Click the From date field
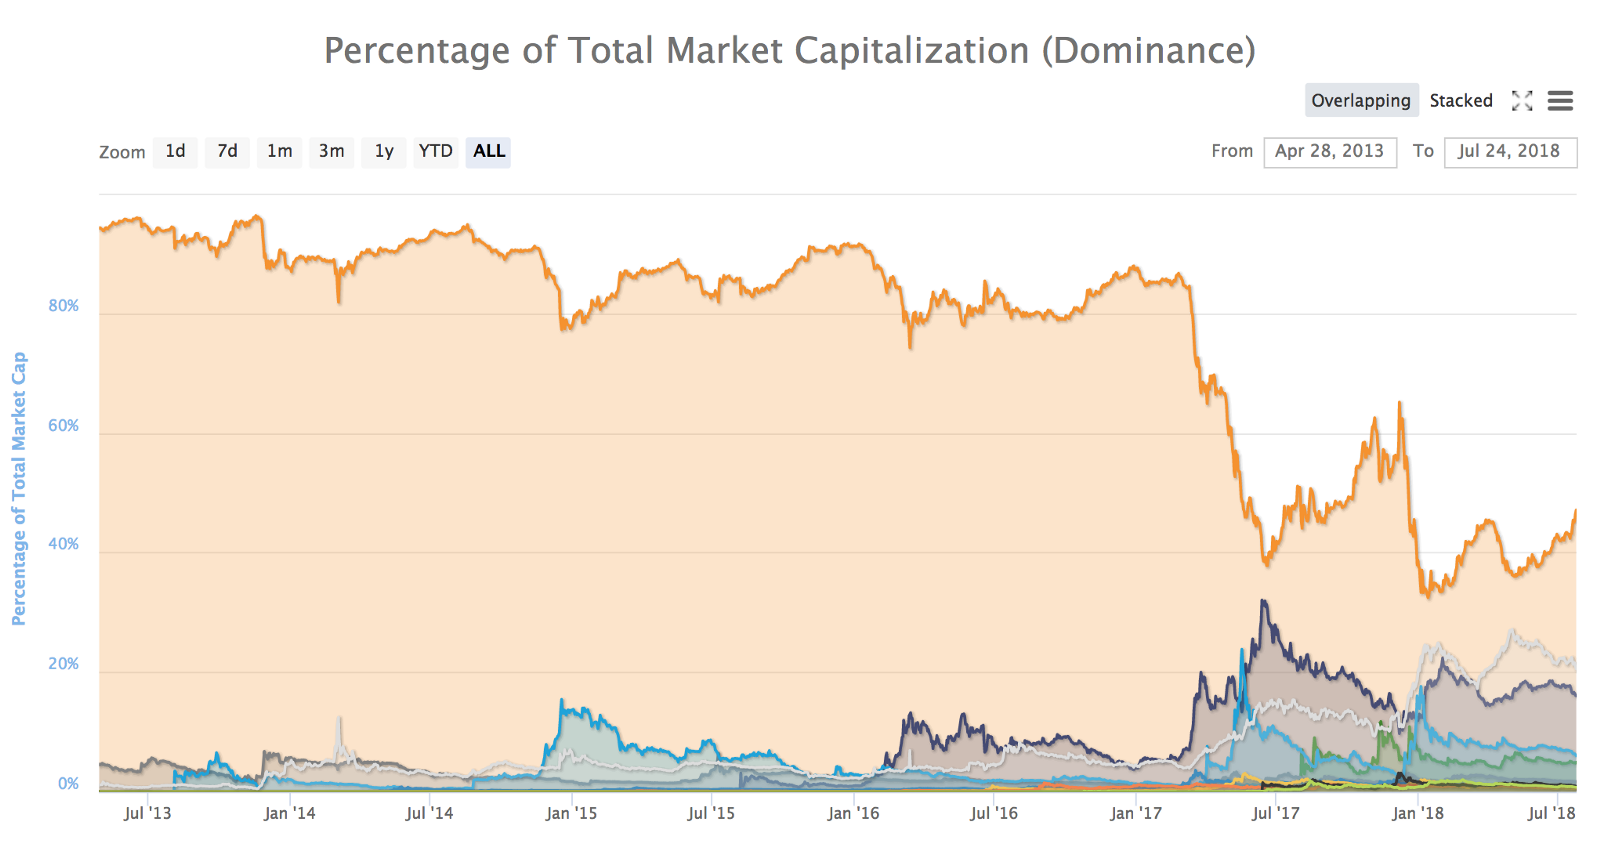Screen dimensions: 1600x843 click(x=1330, y=152)
